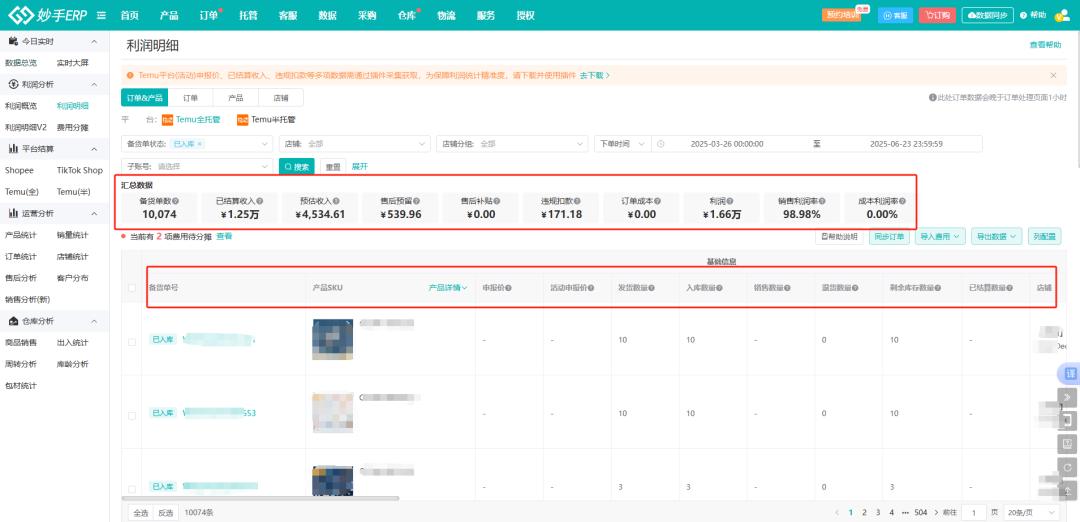Open the 仓库 top menu

406,15
